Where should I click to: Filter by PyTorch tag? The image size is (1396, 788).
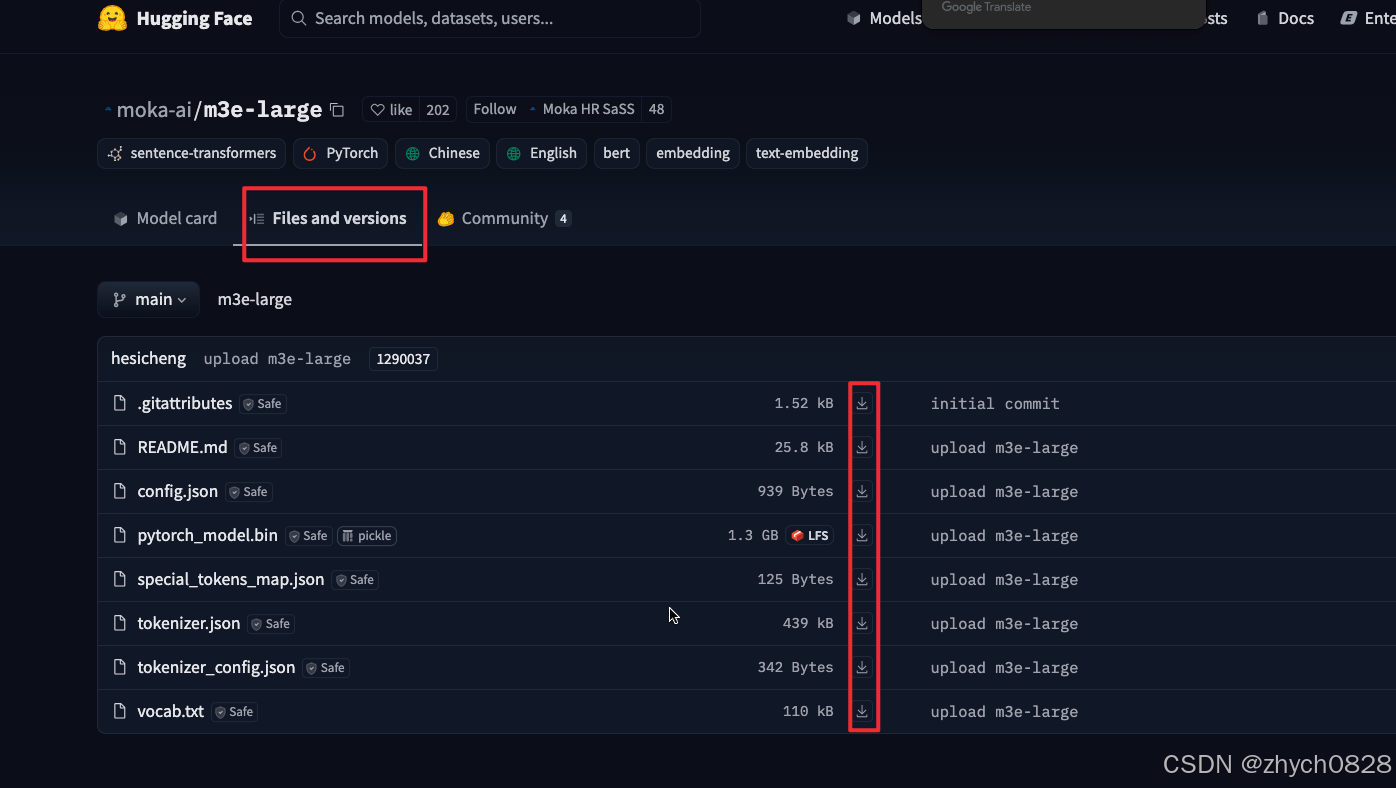[x=340, y=153]
